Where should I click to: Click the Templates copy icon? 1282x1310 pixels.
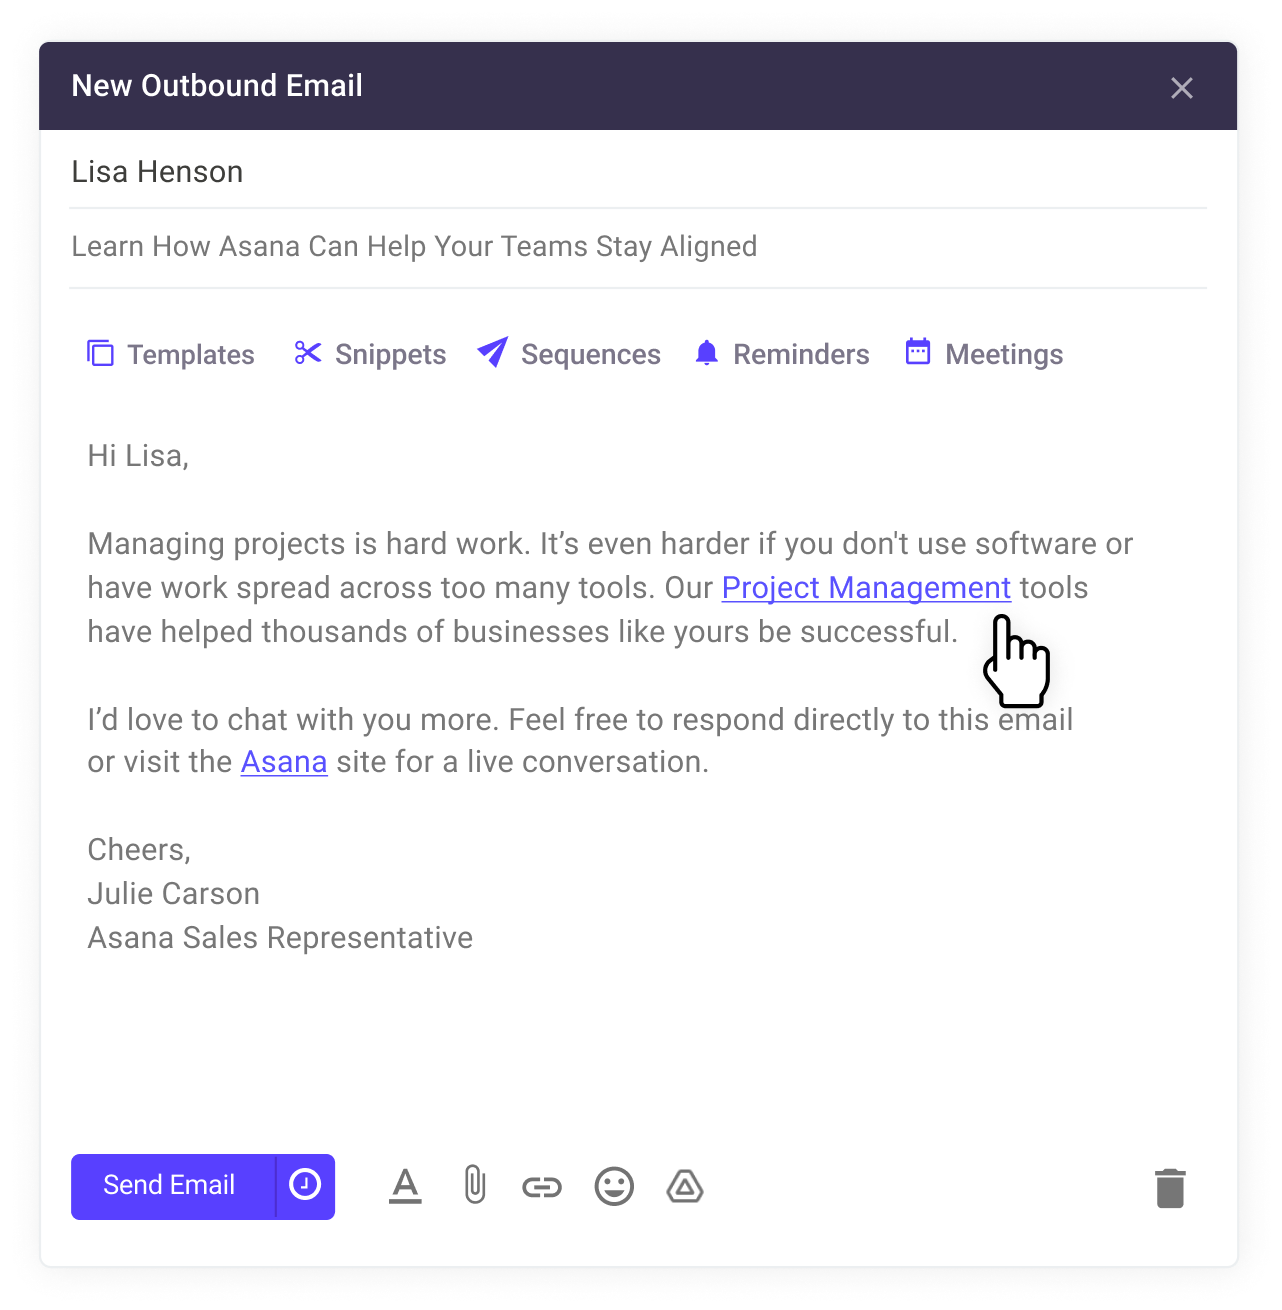pyautogui.click(x=100, y=353)
